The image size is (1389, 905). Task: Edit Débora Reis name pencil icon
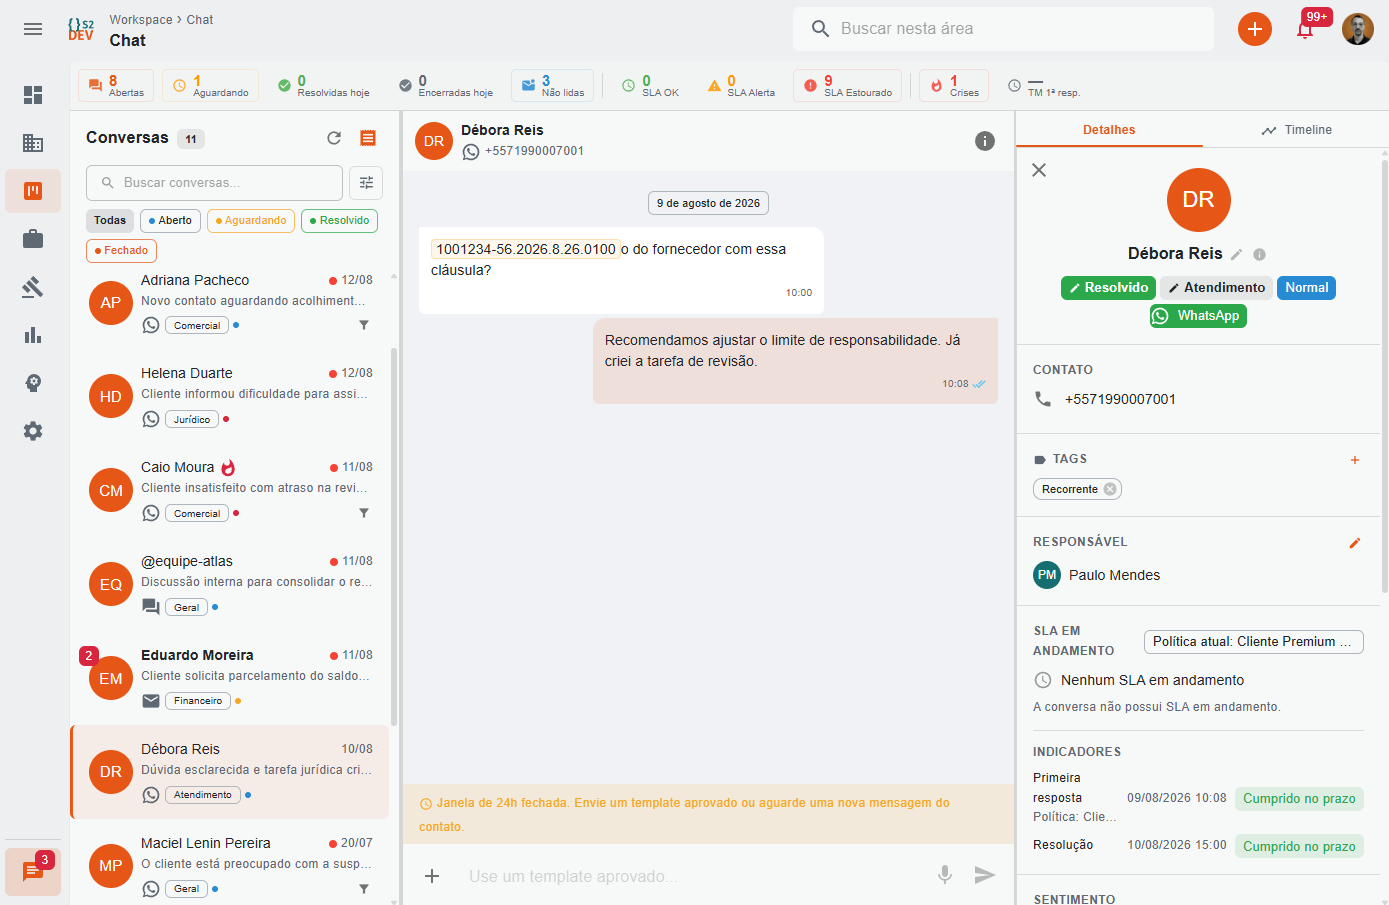(x=1236, y=254)
